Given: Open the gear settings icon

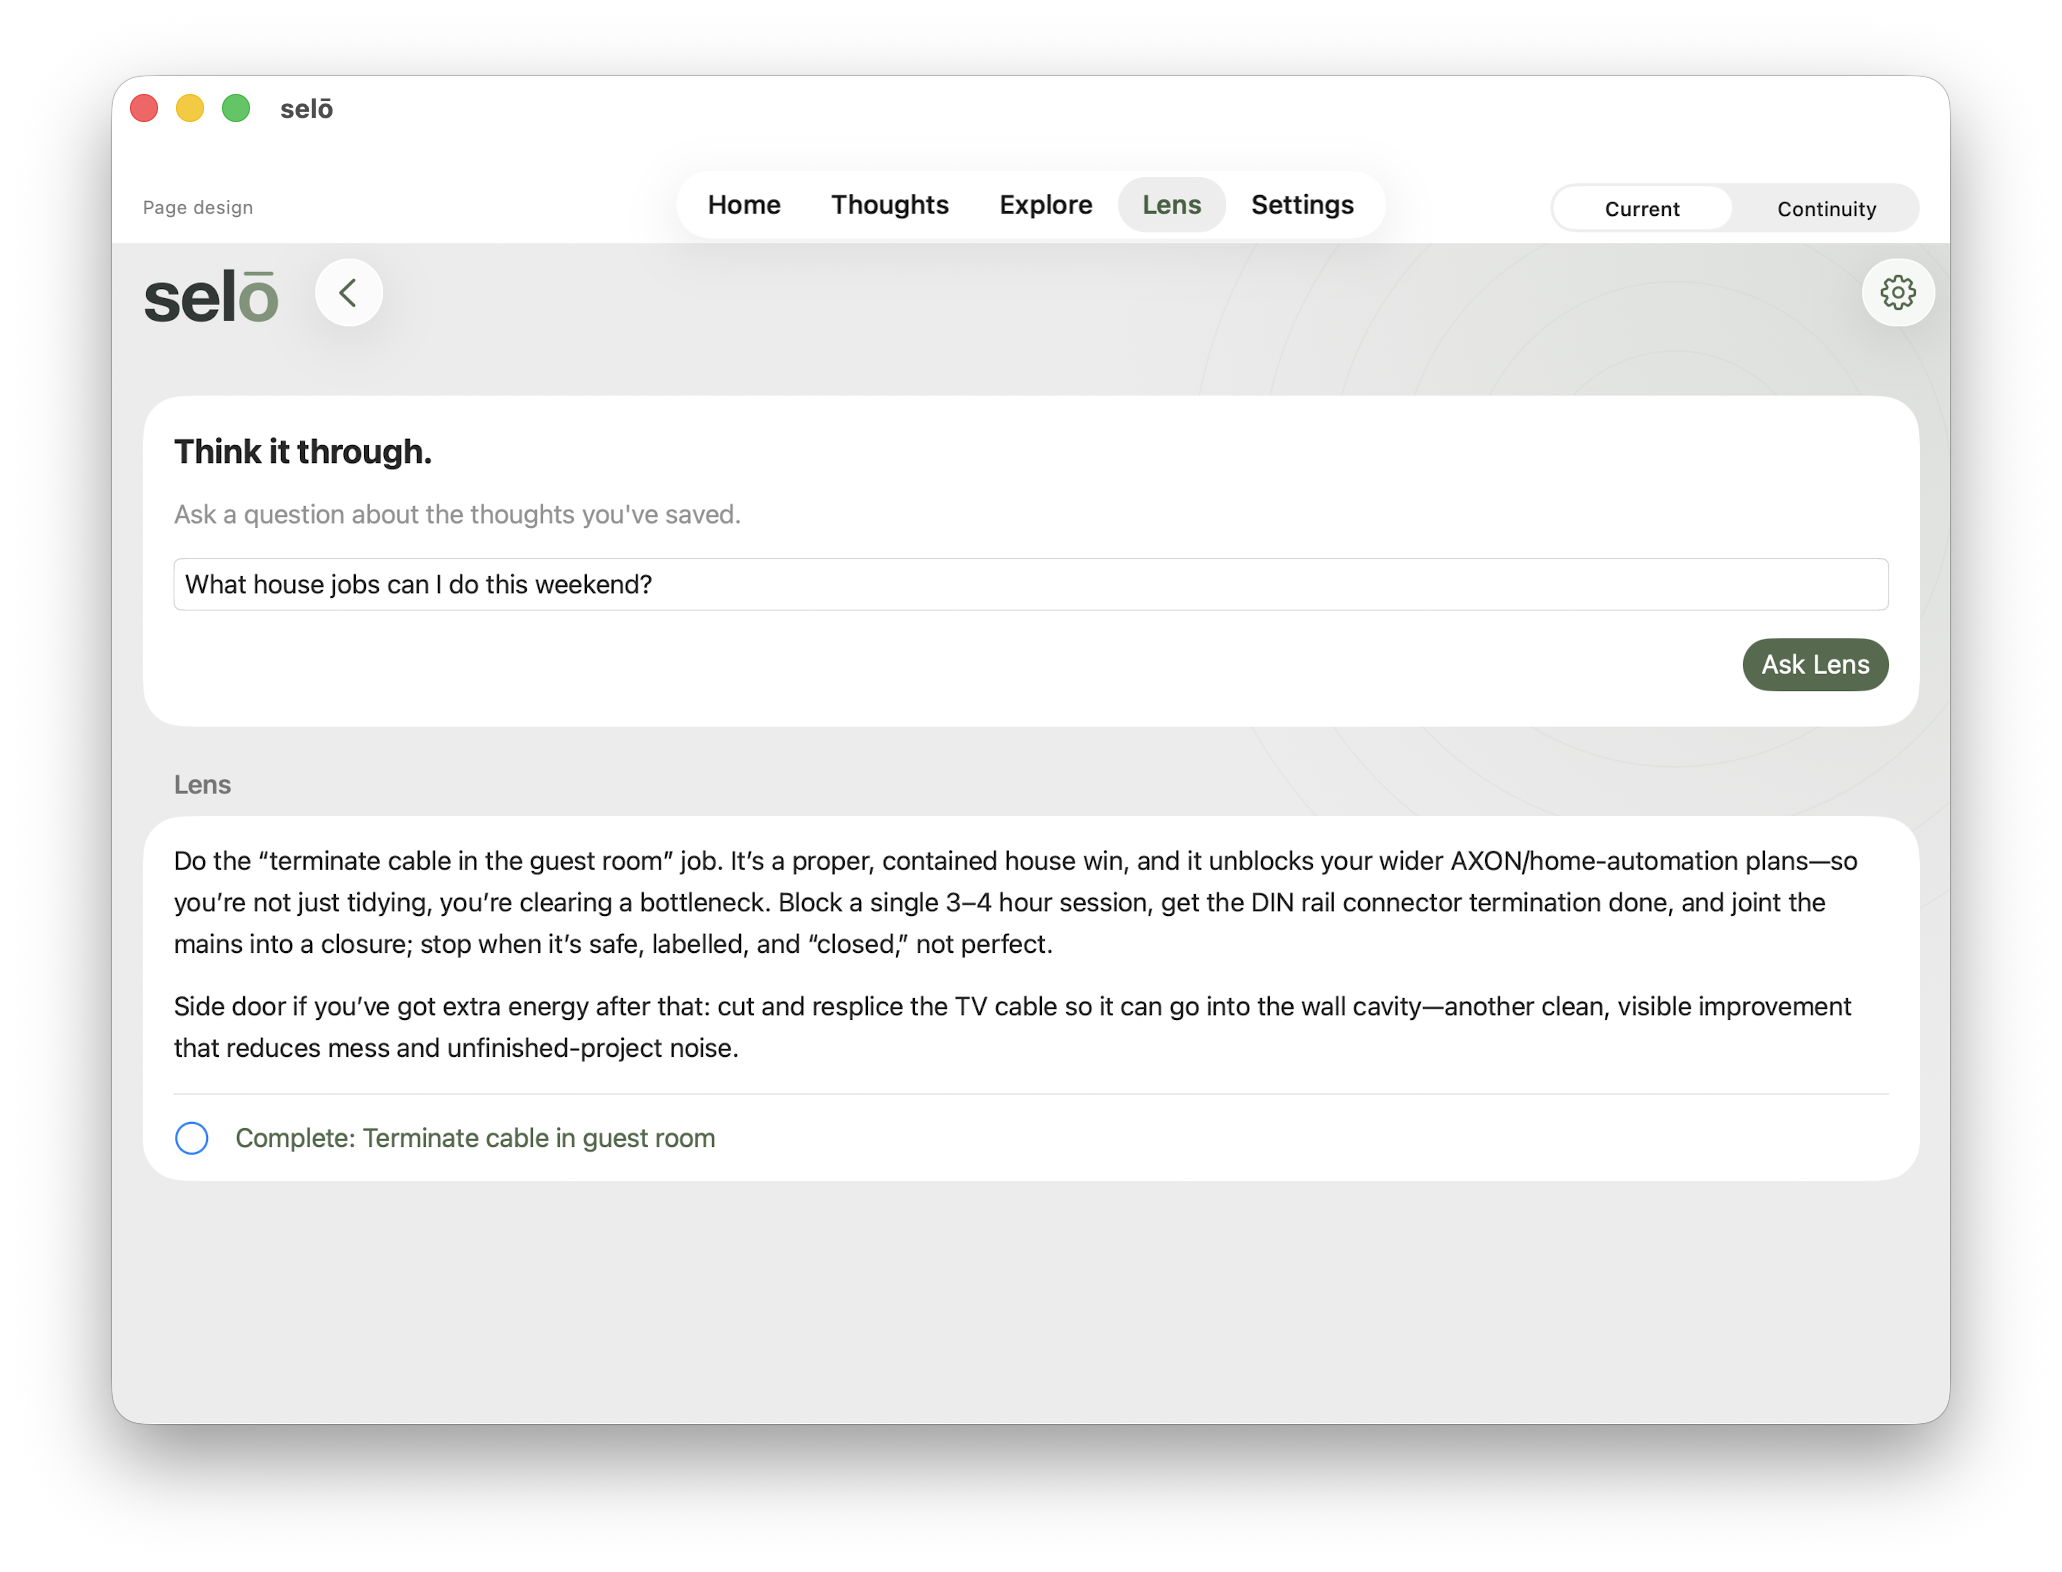Looking at the screenshot, I should point(1897,293).
